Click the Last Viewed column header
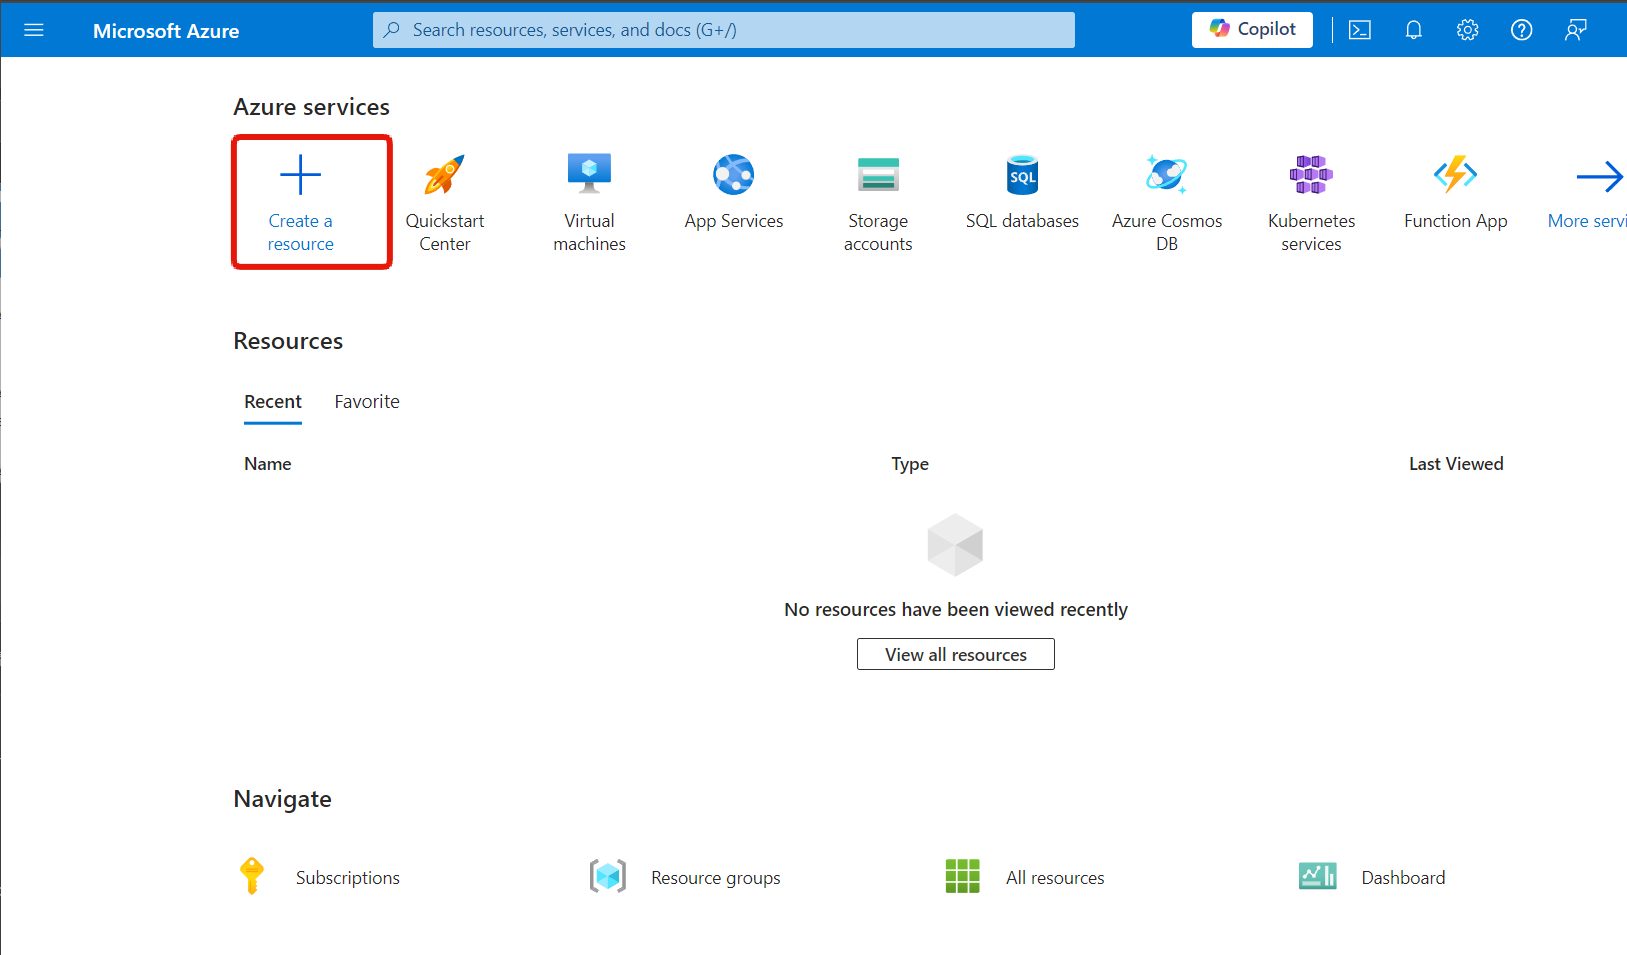The image size is (1627, 955). (x=1456, y=464)
